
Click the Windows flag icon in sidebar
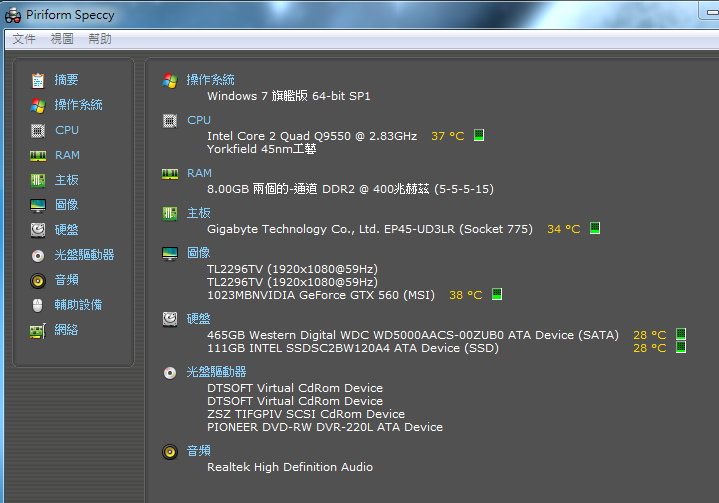coord(38,106)
